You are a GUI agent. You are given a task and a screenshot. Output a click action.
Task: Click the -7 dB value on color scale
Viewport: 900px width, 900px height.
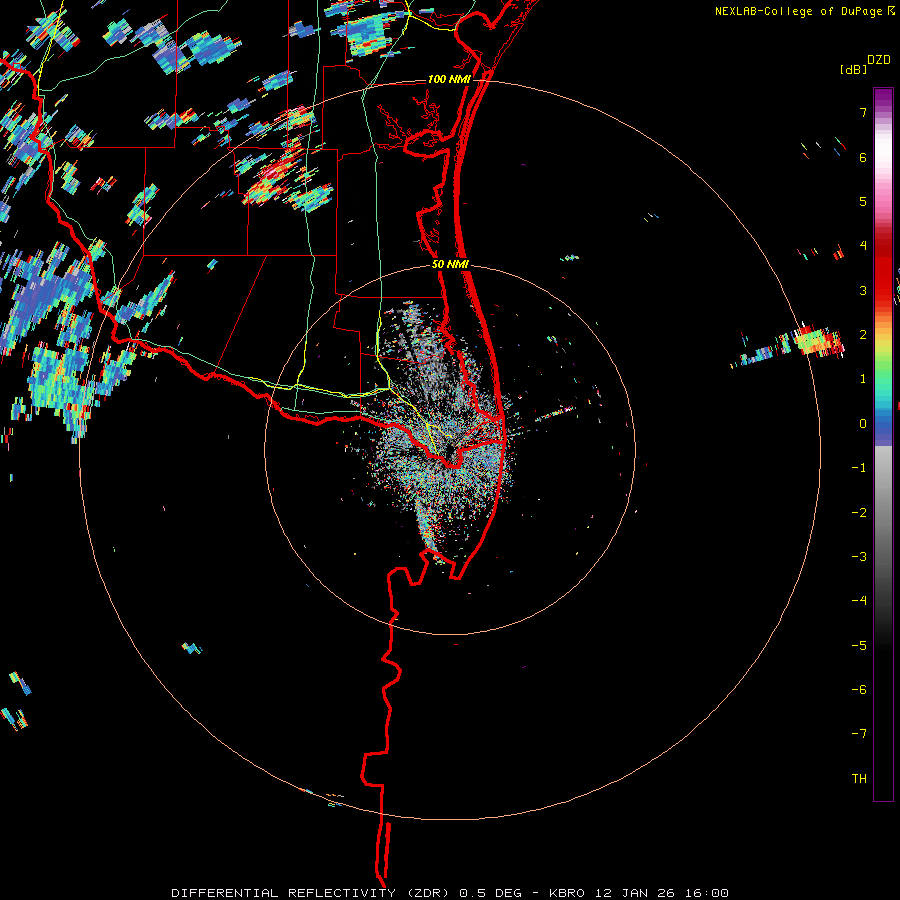tap(859, 734)
